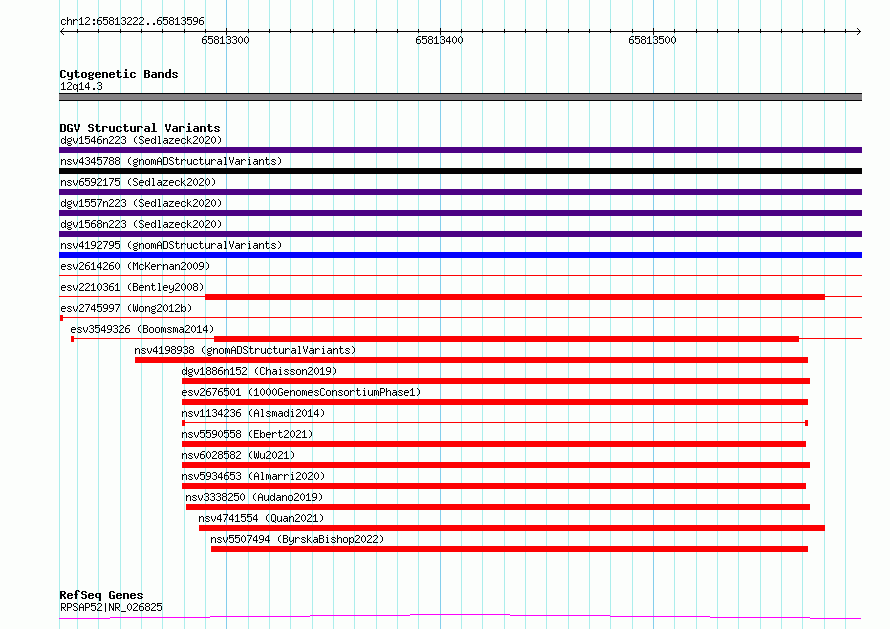The width and height of the screenshot is (890, 629).
Task: Click the 65813400 ruler tick label
Action: [439, 40]
